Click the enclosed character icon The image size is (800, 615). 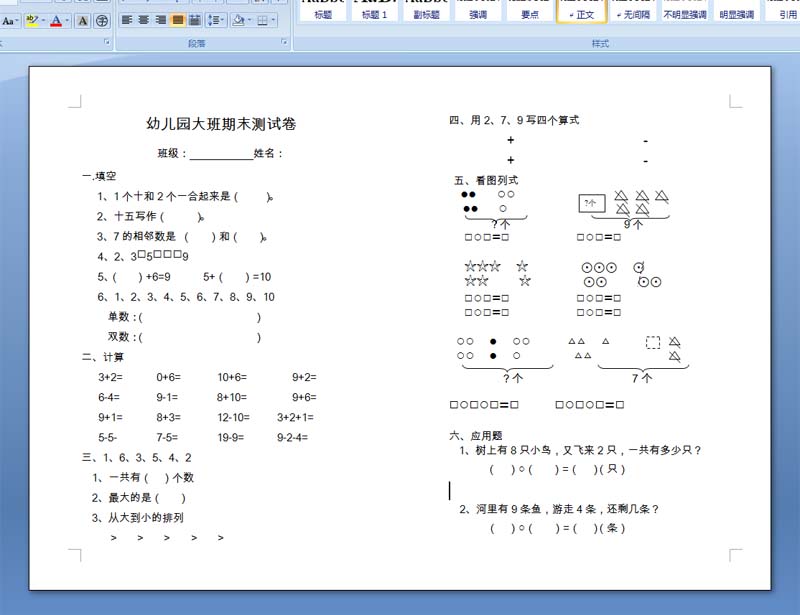pos(102,20)
